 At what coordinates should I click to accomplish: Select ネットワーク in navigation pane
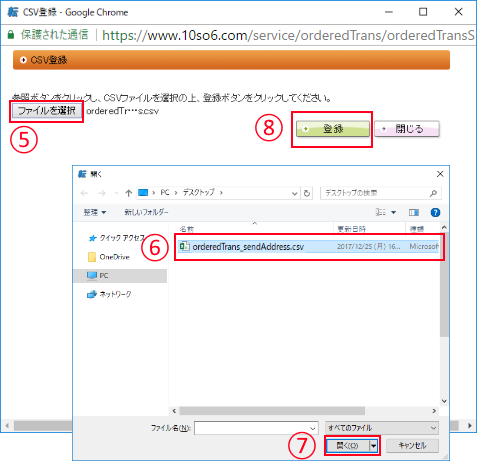[x=109, y=294]
